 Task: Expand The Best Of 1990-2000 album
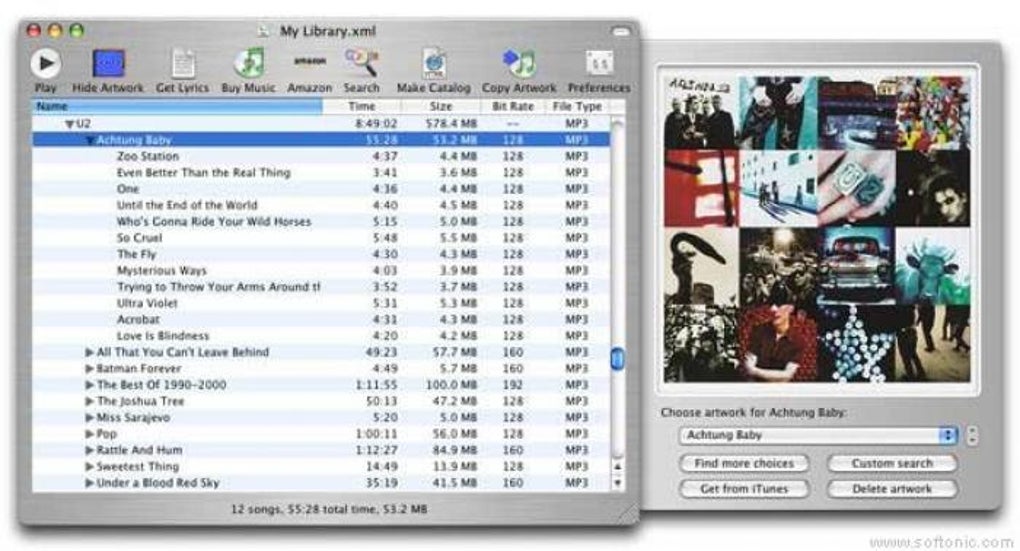point(90,385)
